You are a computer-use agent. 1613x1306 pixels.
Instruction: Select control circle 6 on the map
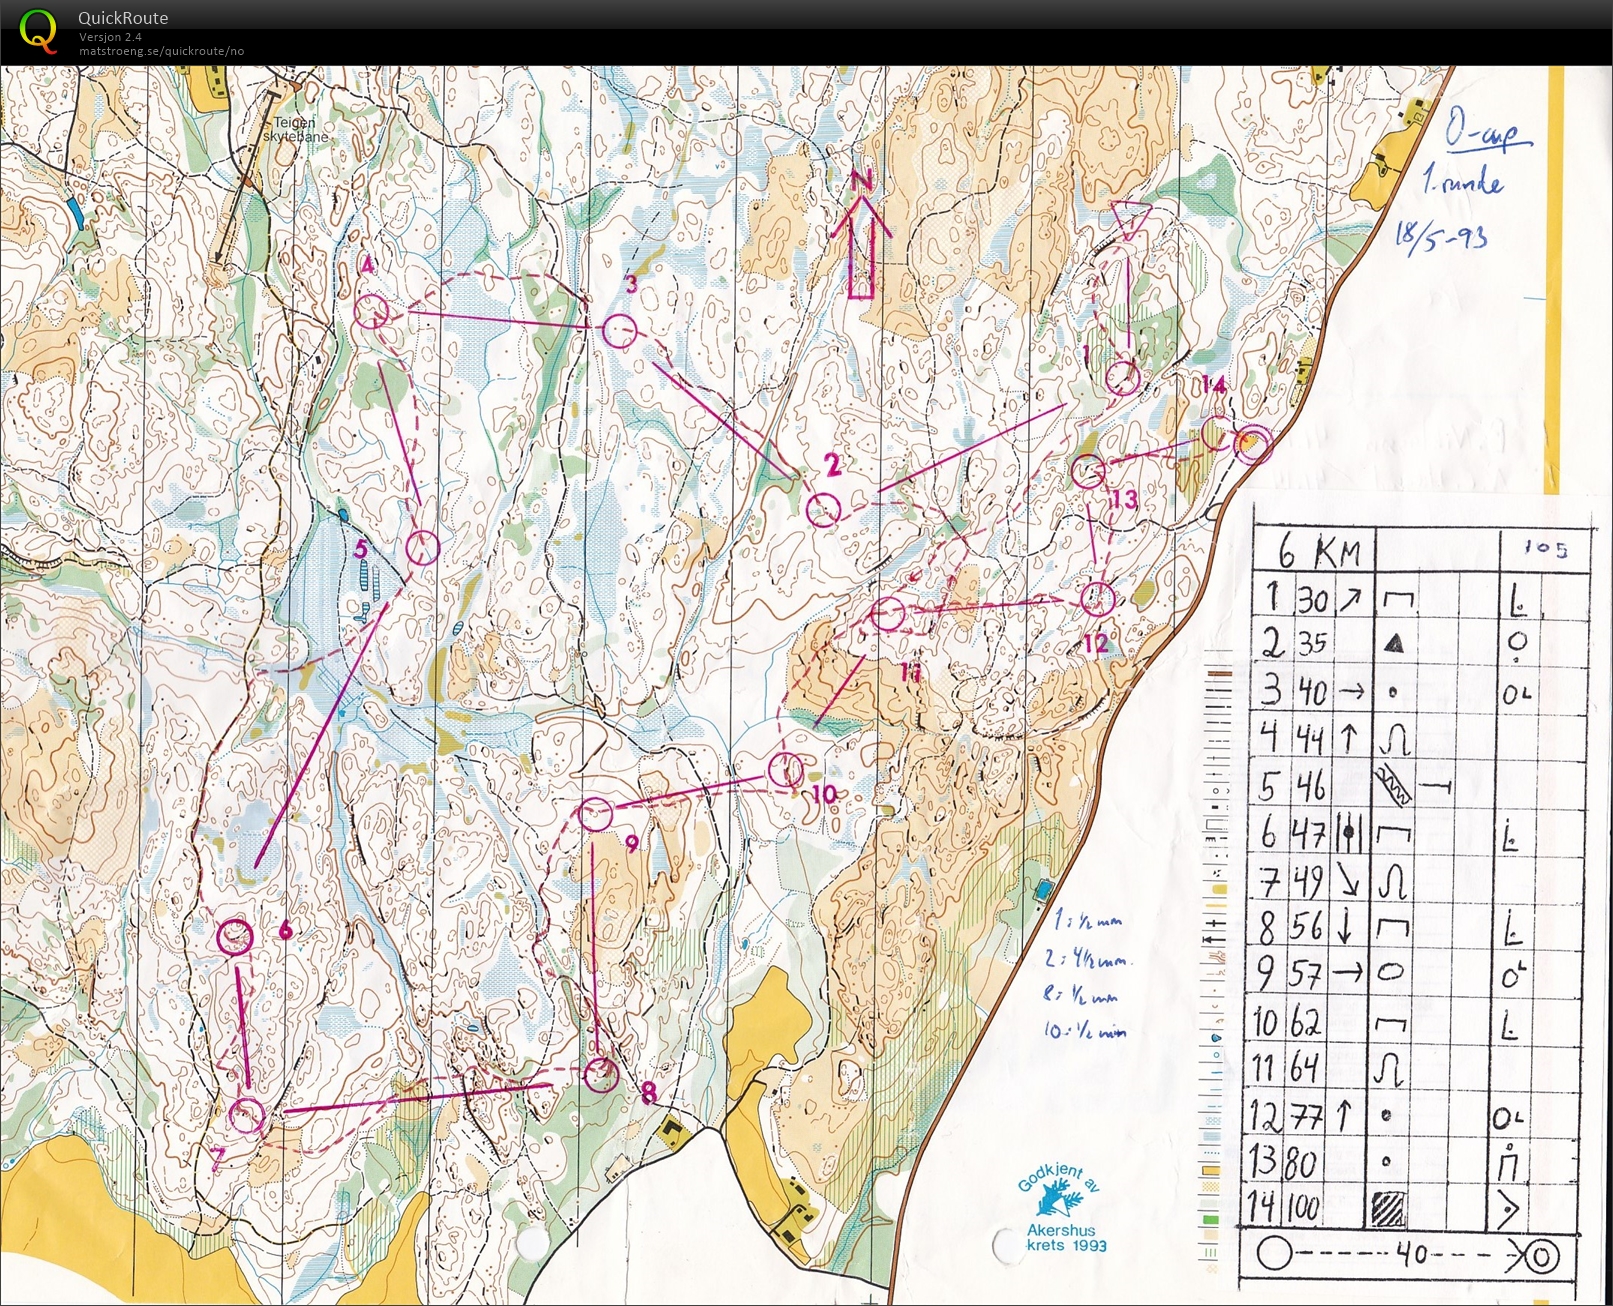[235, 936]
